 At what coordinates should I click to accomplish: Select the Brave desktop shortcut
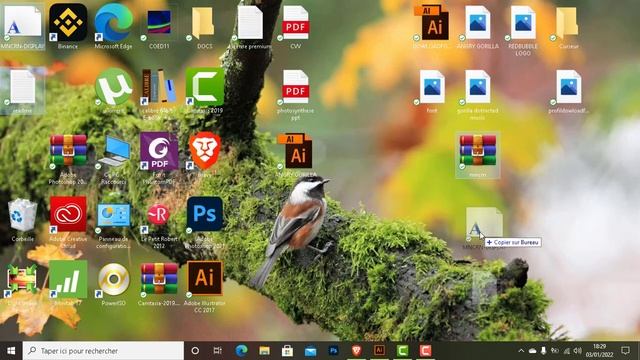click(204, 154)
